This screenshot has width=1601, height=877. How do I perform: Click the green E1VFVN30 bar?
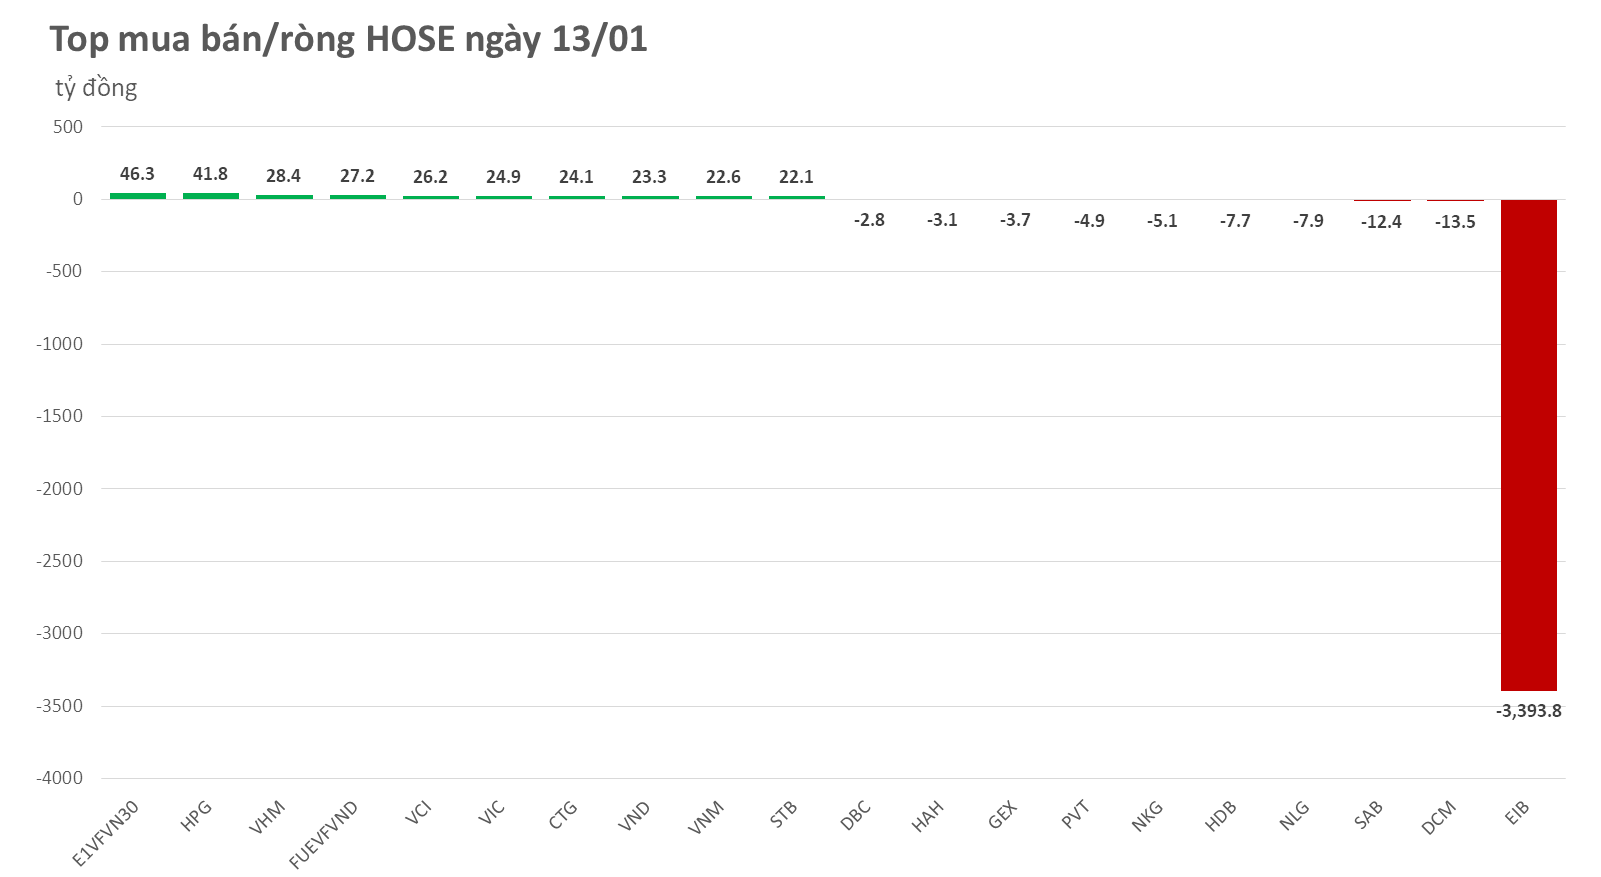pos(138,196)
